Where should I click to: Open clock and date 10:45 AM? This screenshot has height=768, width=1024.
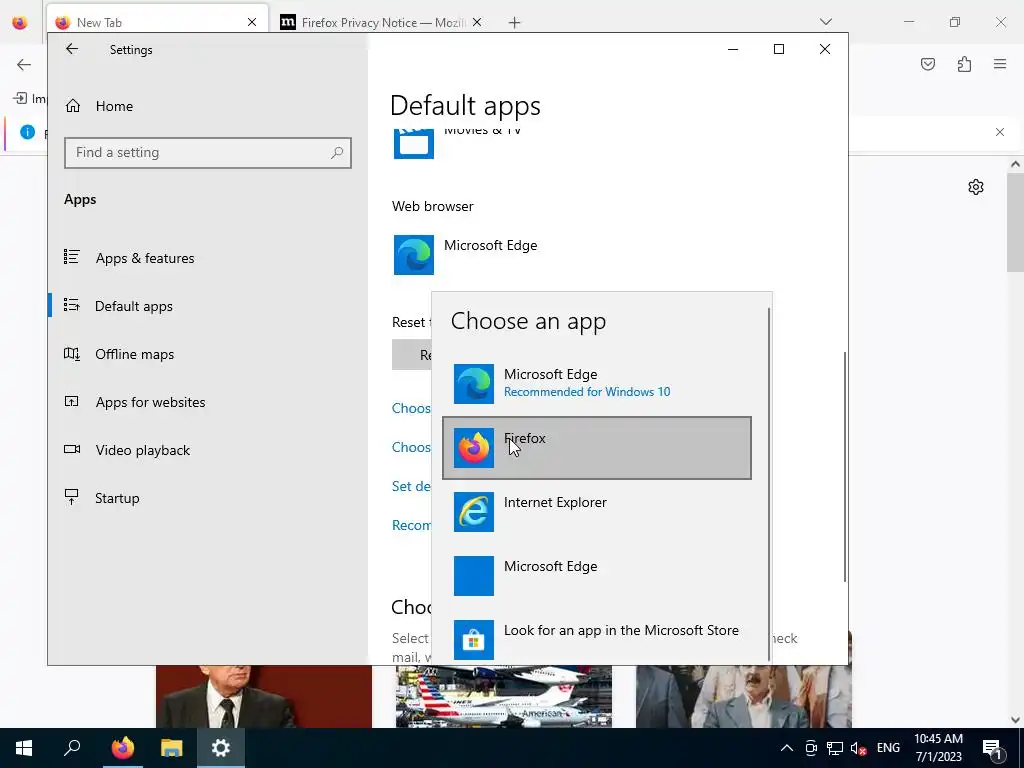click(938, 748)
